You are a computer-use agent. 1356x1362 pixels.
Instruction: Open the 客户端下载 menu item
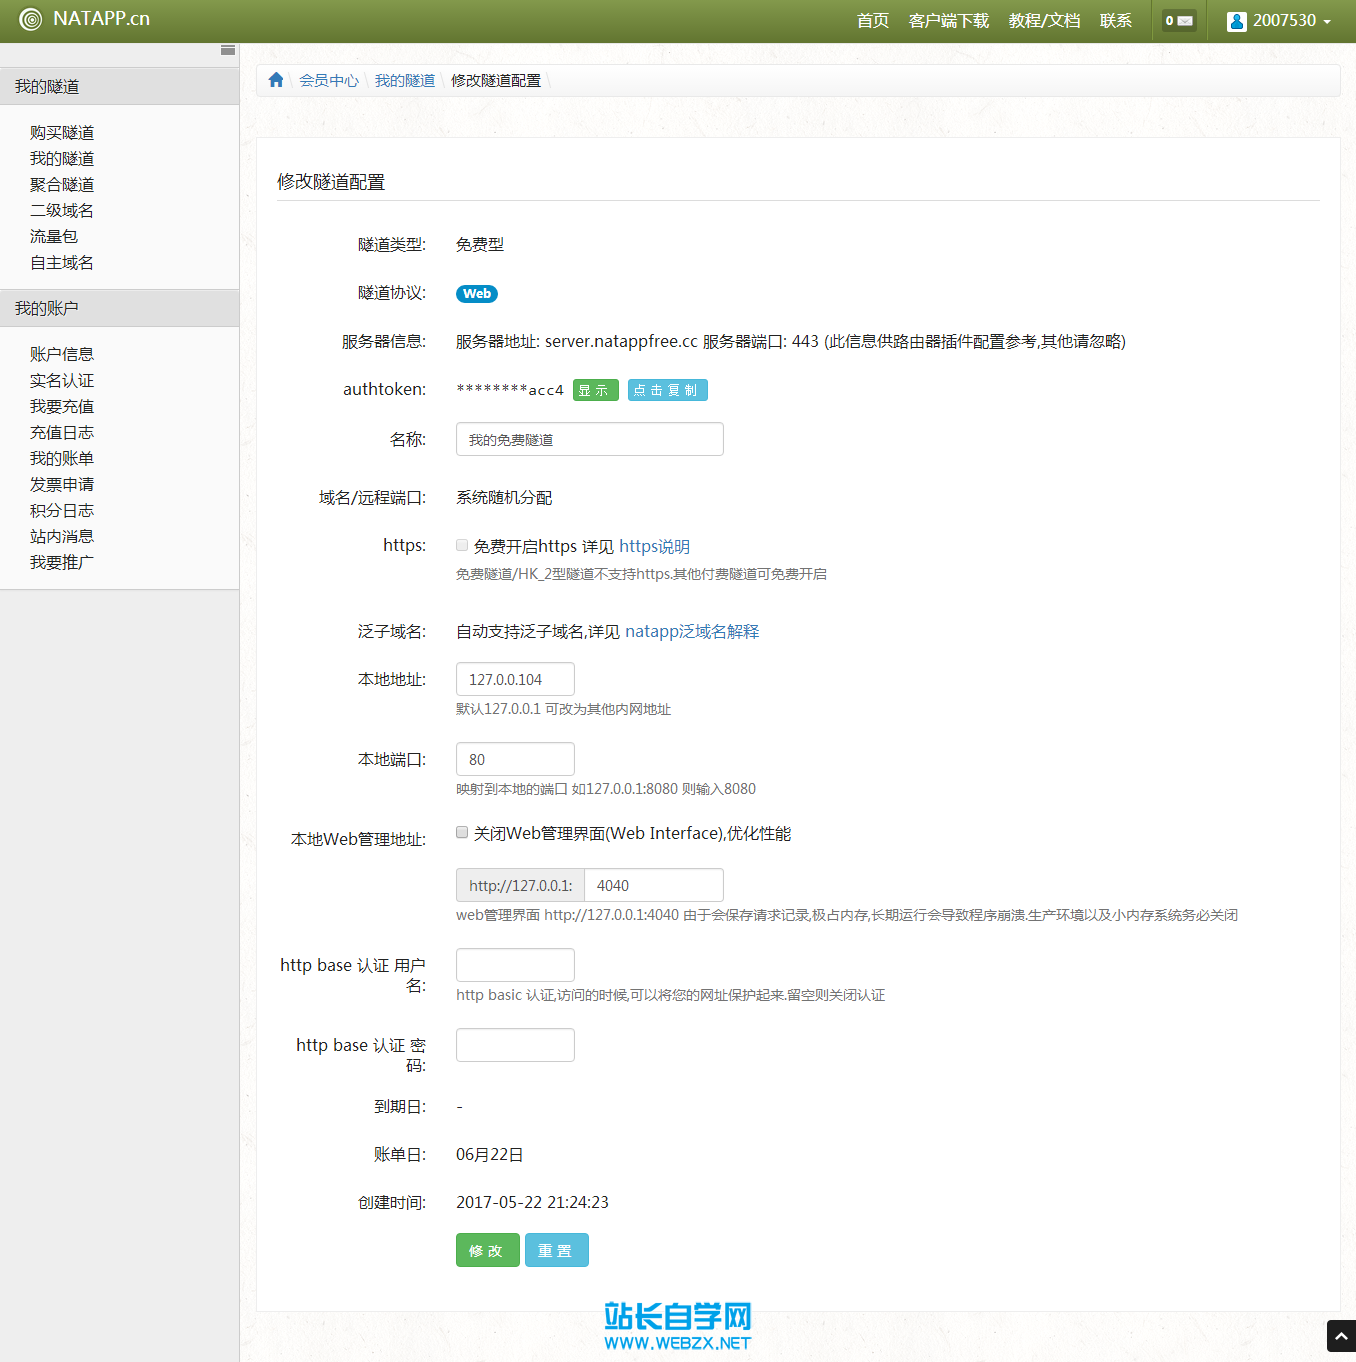(x=948, y=20)
